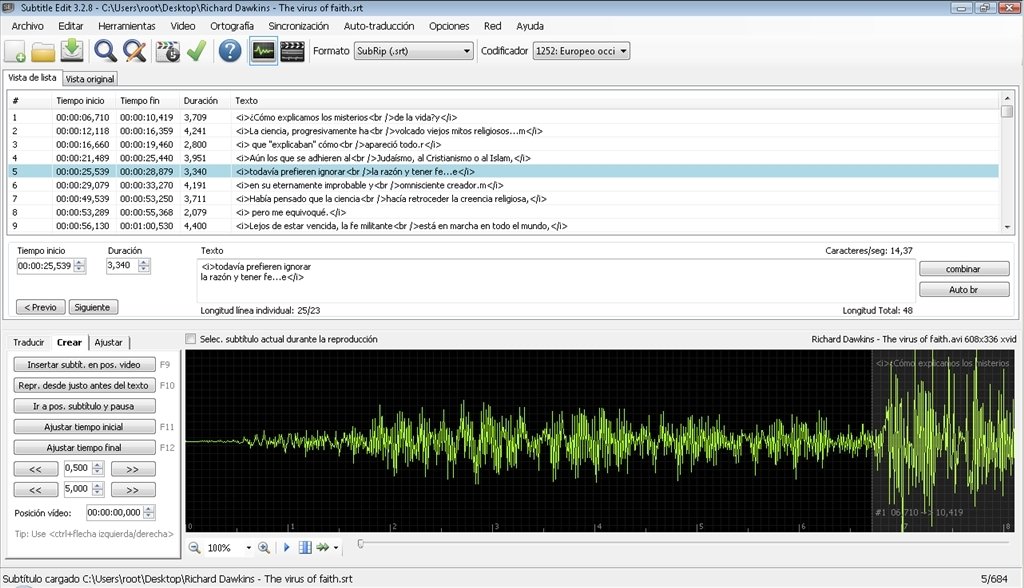Click the green double-arrow waveform icon

click(x=323, y=547)
